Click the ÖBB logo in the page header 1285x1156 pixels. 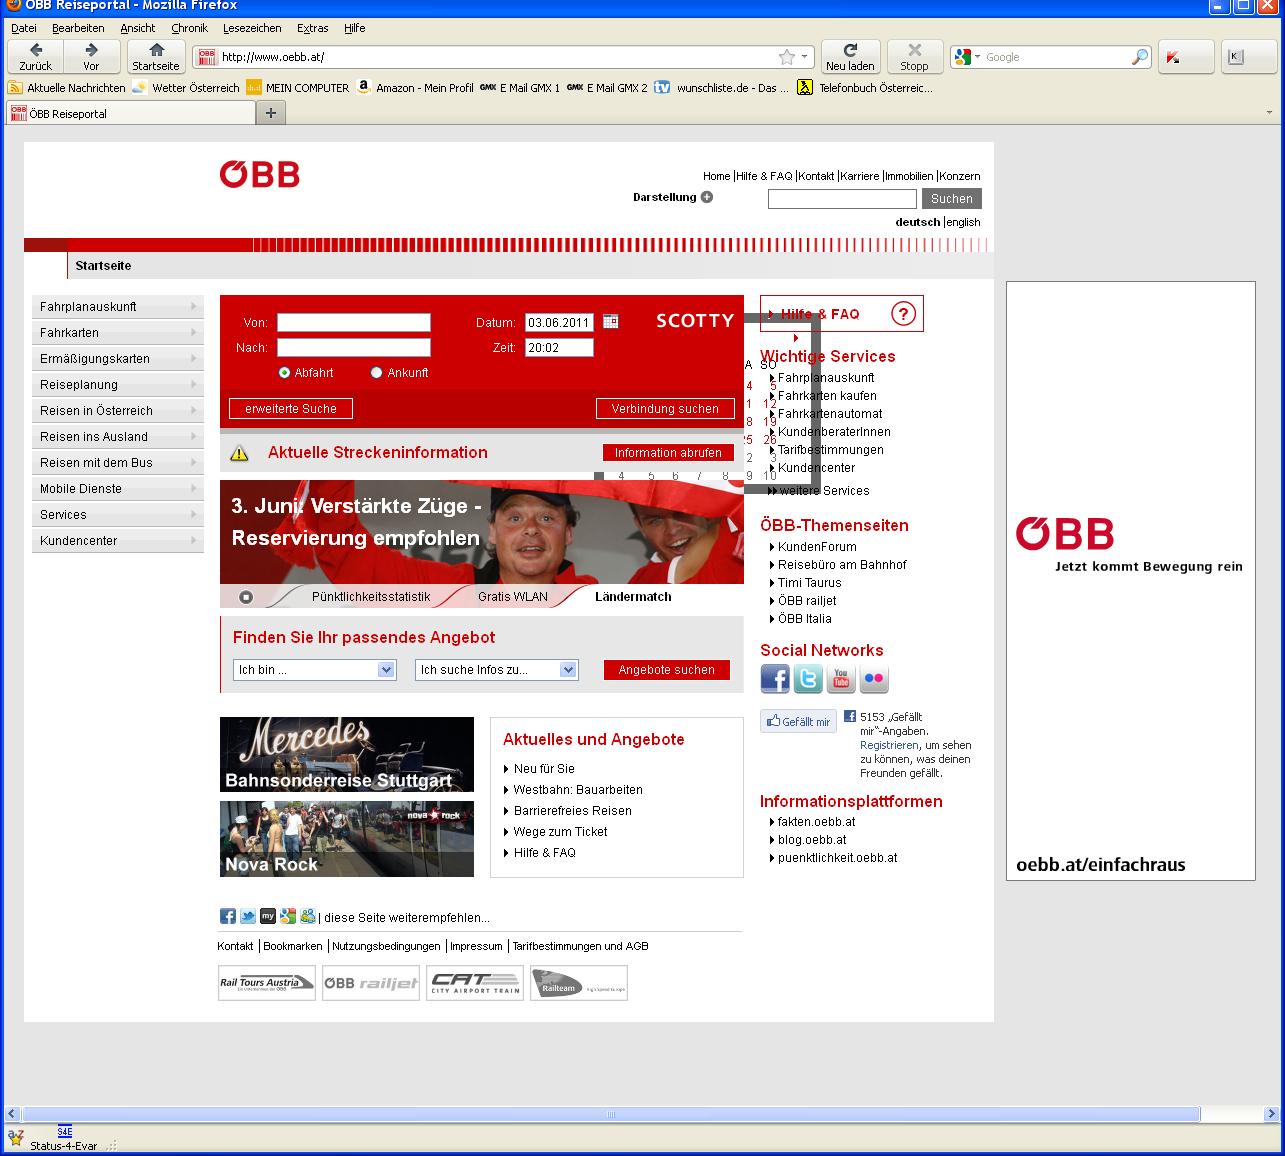pos(260,175)
